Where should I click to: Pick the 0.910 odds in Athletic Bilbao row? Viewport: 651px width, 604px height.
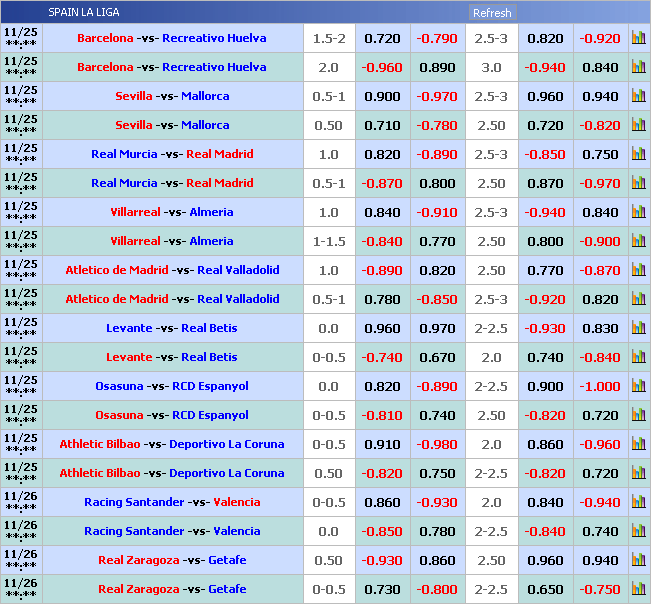(x=382, y=444)
